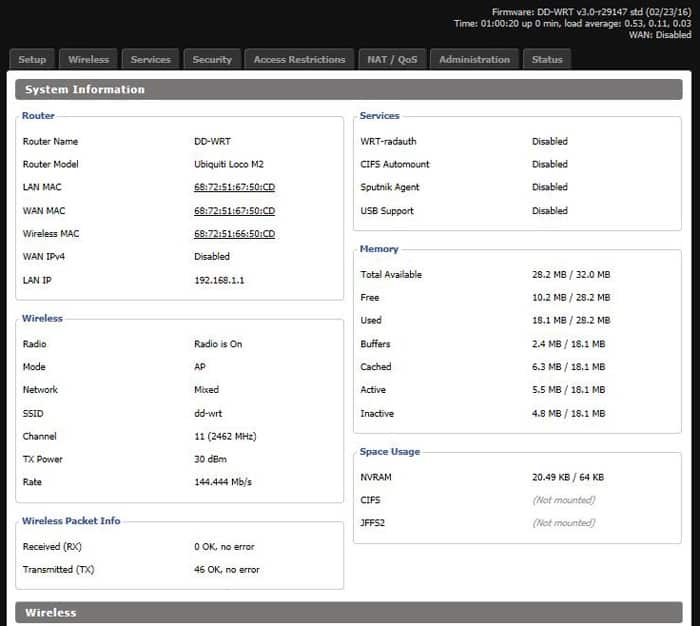700x626 pixels.
Task: Click the Free memory value
Action: pos(571,298)
